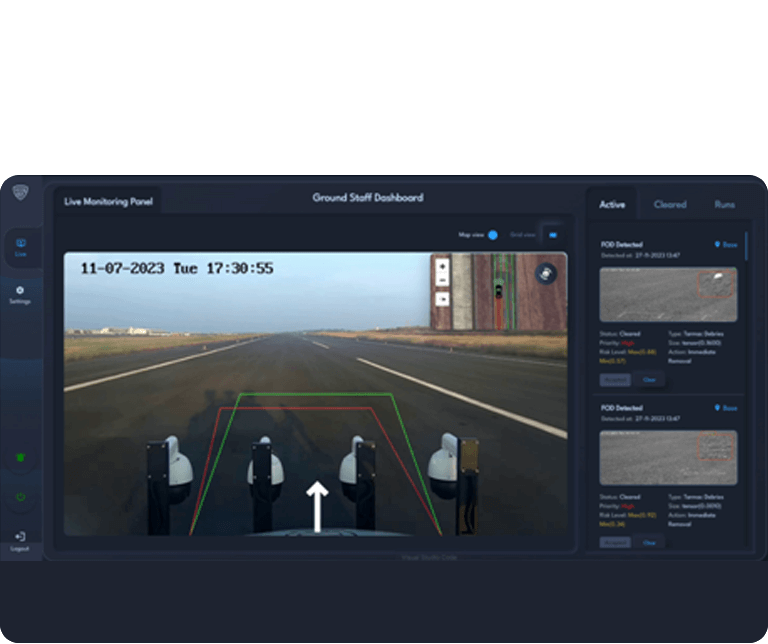The image size is (768, 644).
Task: Open the first FOD detection thumbnail
Action: click(668, 294)
